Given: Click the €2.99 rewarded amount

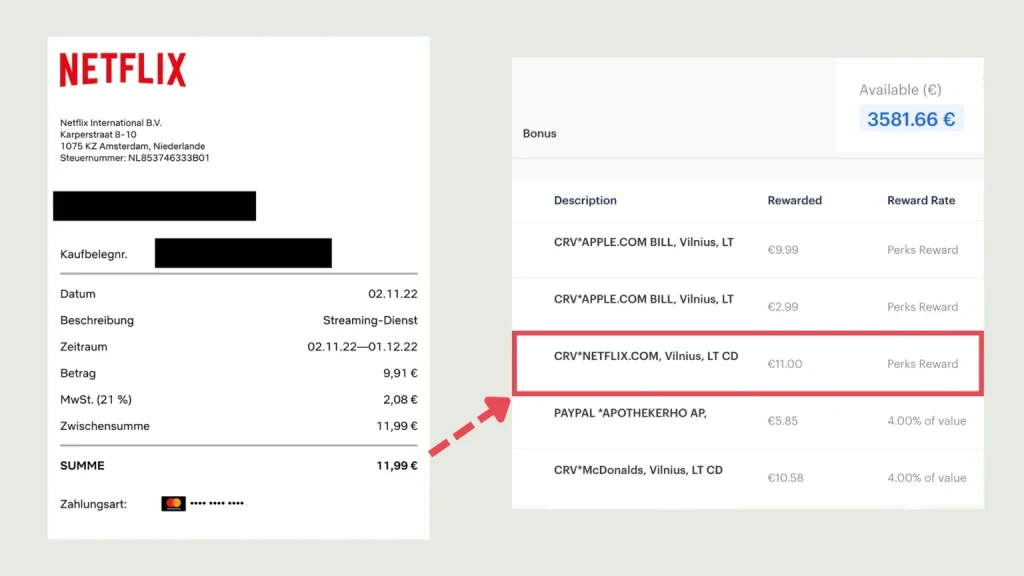Looking at the screenshot, I should [x=782, y=307].
